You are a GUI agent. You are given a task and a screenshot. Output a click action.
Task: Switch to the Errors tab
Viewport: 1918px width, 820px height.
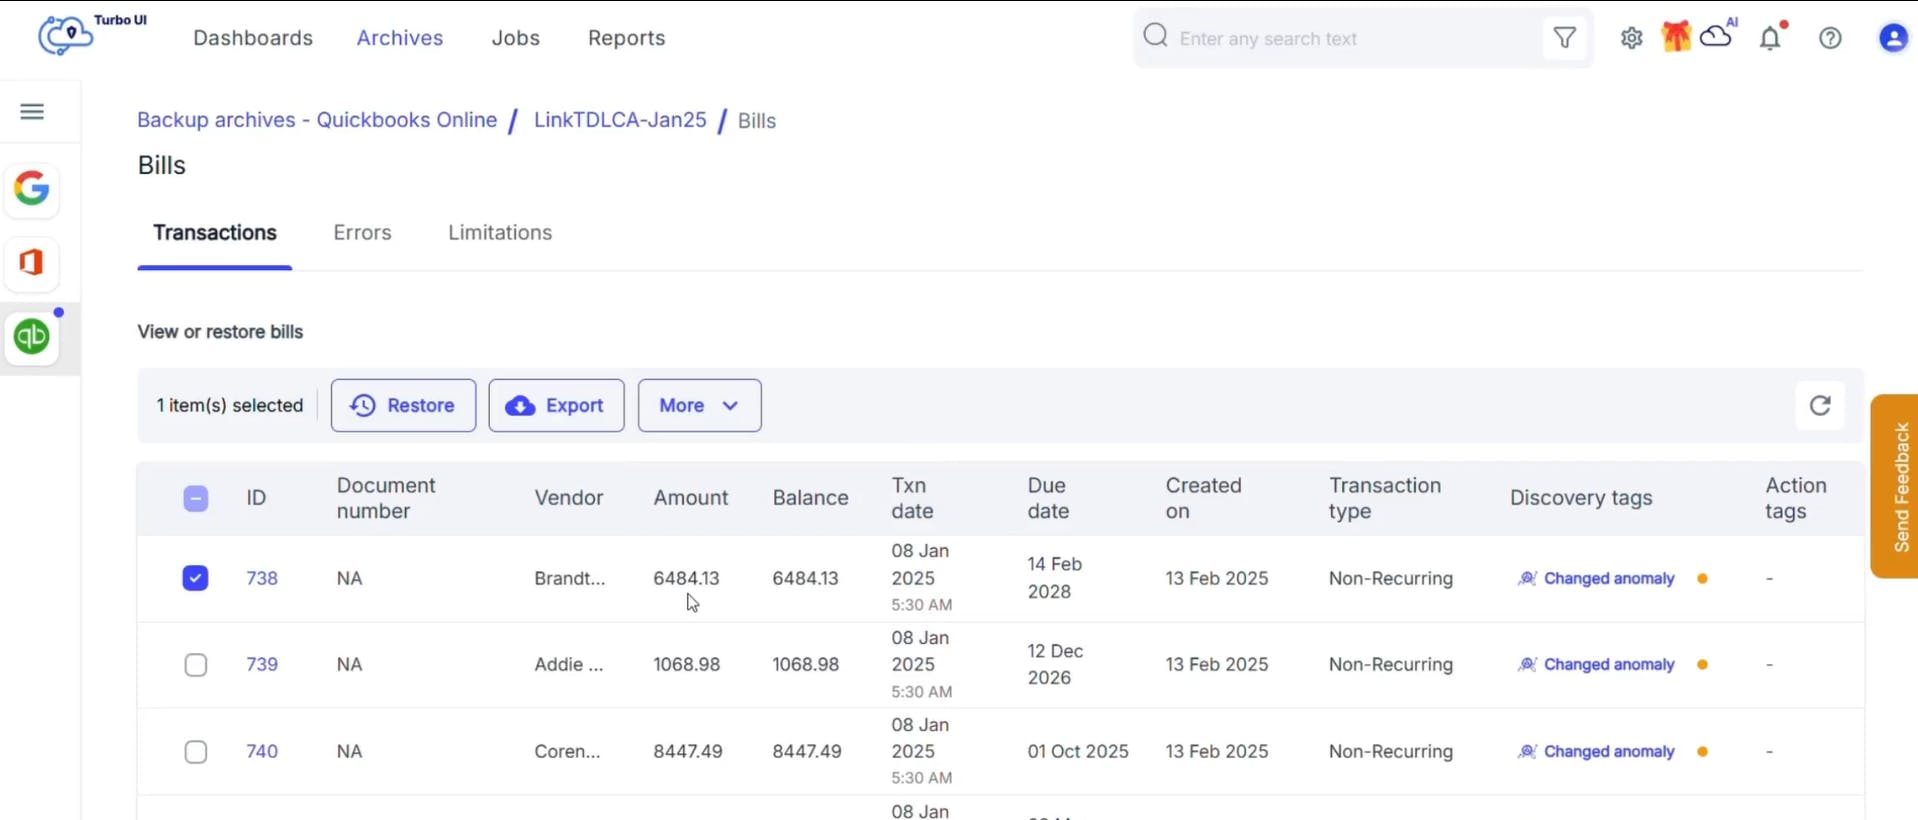[362, 233]
